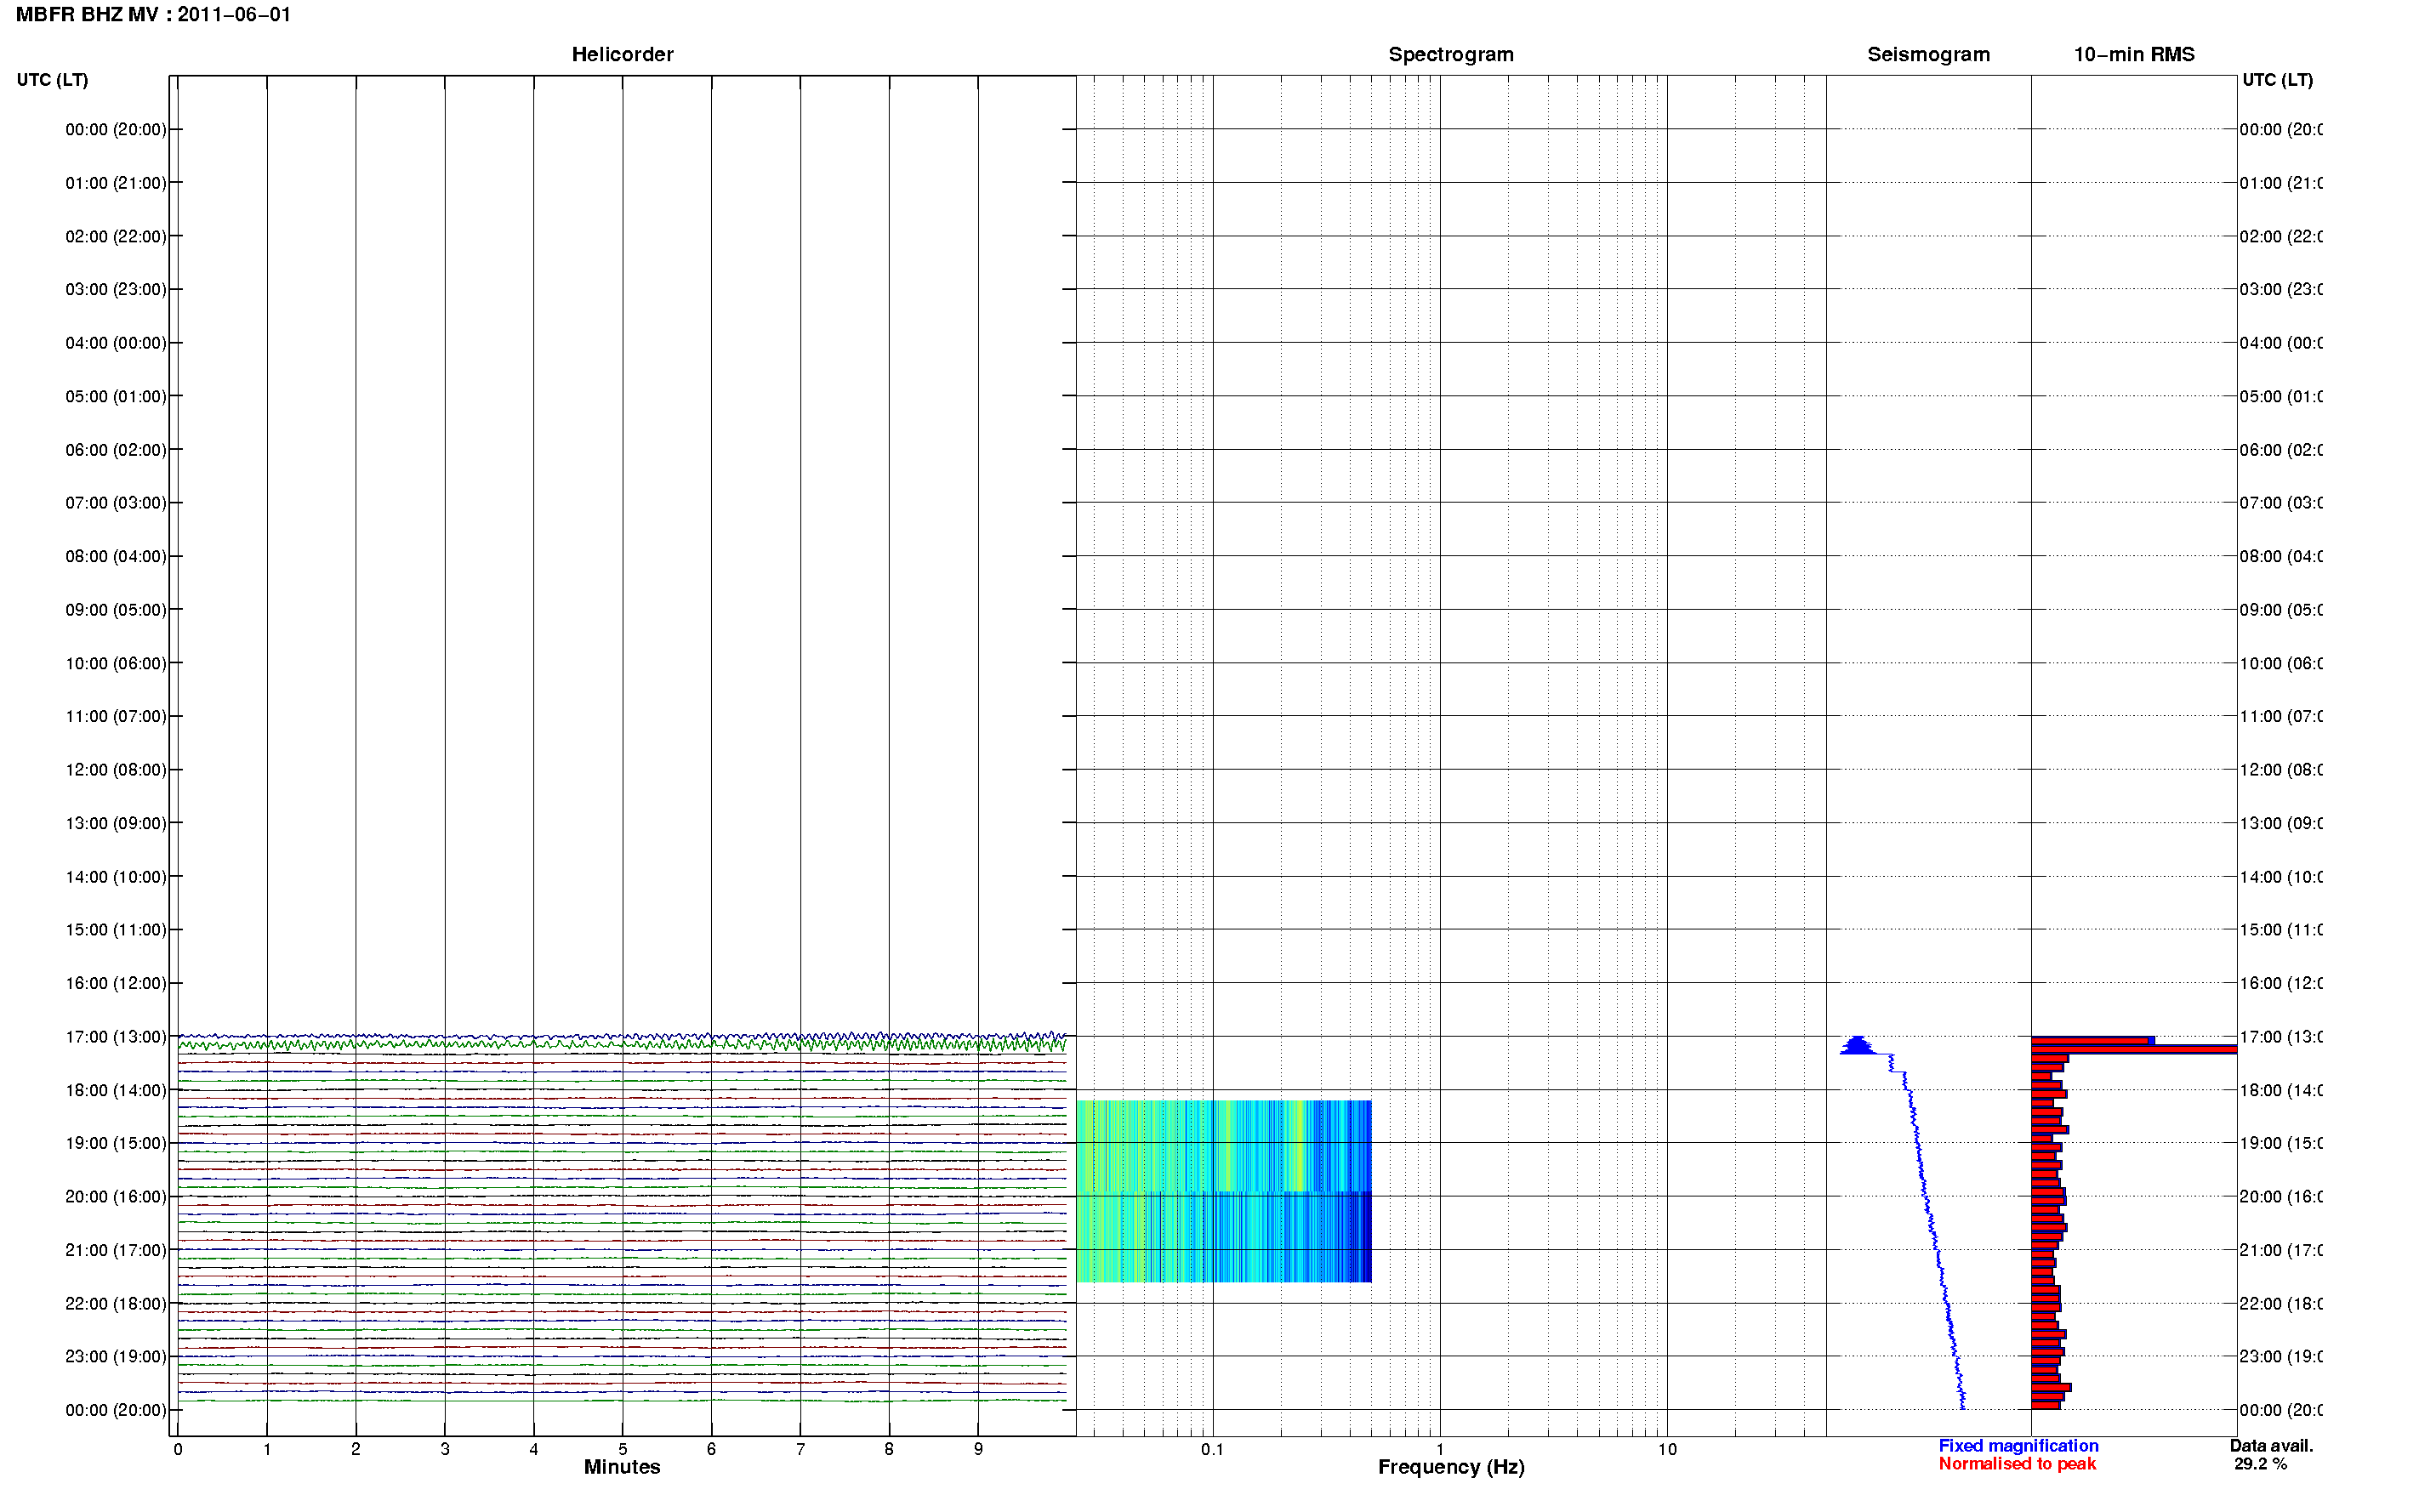Click the left '16:00 (12:00)' time label
2419x1512 pixels.
tap(116, 983)
